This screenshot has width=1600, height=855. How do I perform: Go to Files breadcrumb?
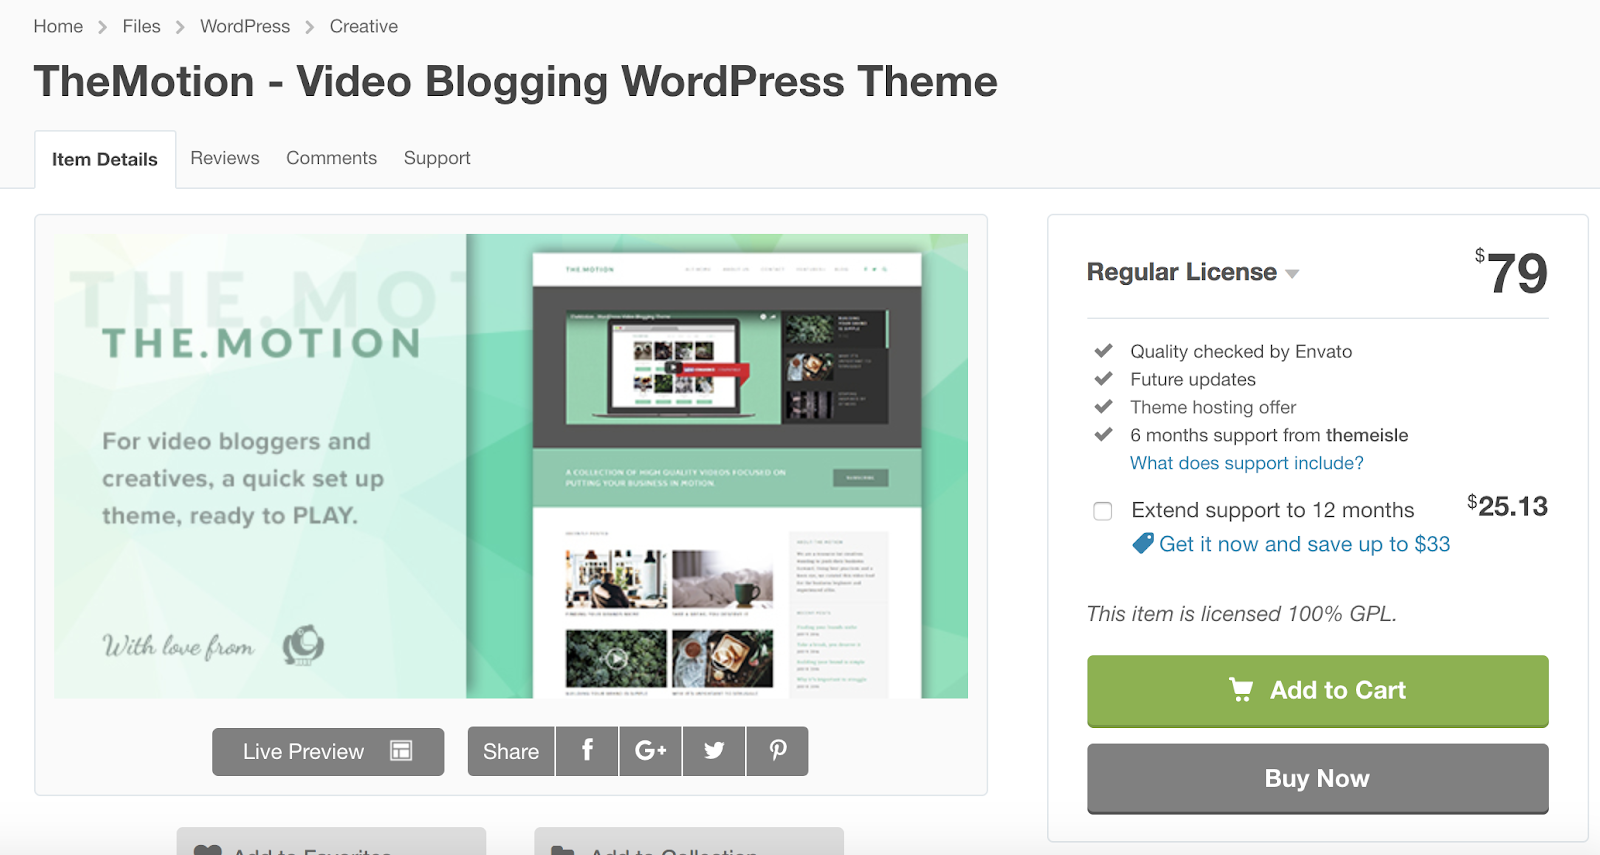click(x=141, y=26)
